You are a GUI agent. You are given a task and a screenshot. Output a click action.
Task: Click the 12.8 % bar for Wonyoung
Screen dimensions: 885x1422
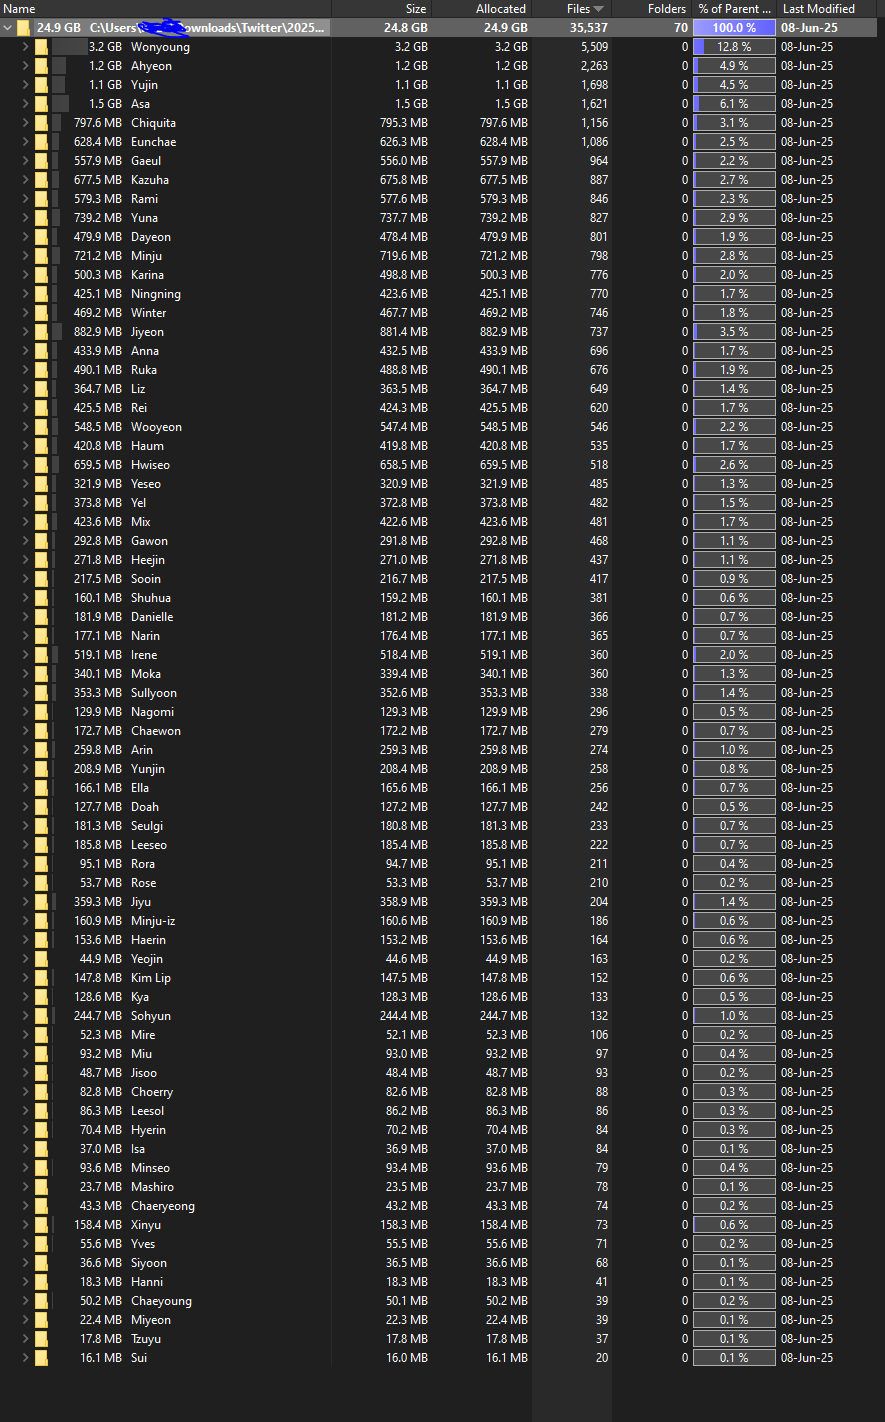tap(734, 47)
